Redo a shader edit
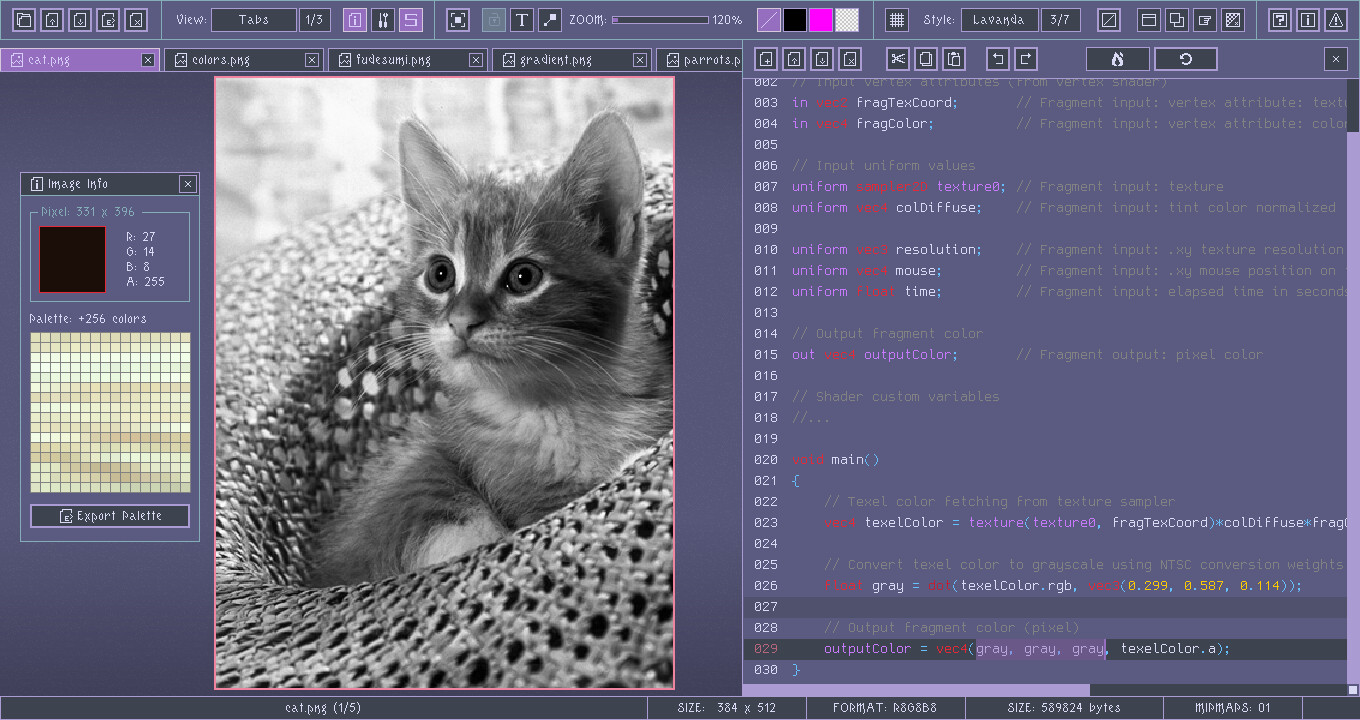 [x=1025, y=58]
